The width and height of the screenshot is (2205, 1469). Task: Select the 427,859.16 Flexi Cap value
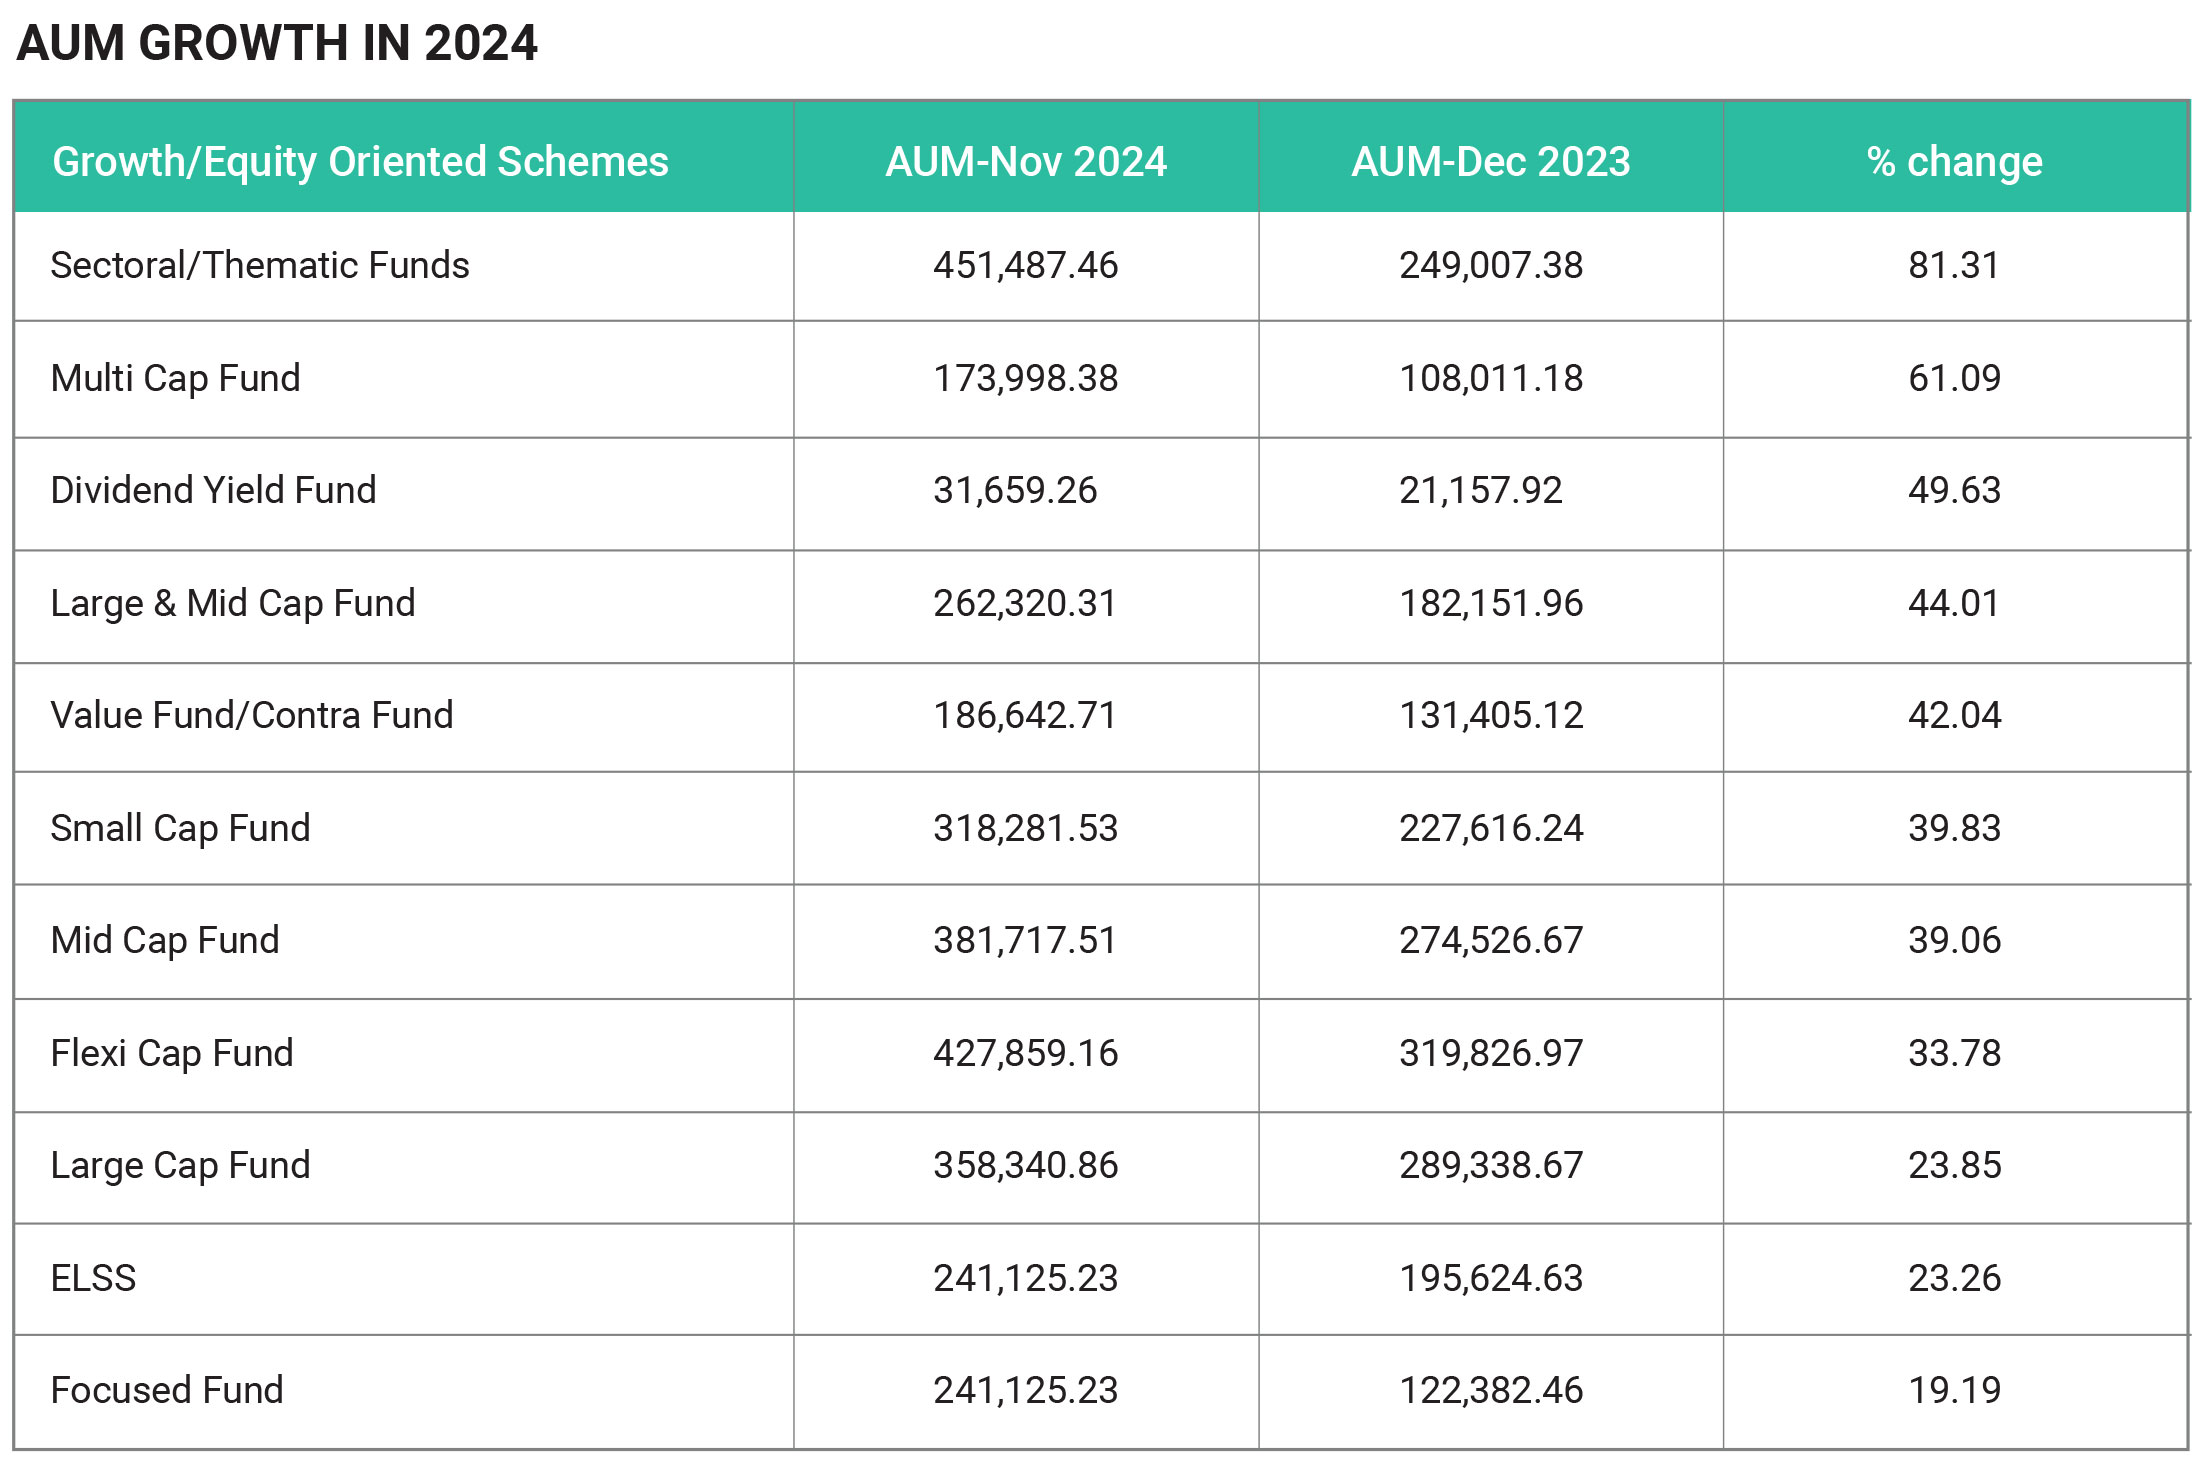pos(1026,1053)
